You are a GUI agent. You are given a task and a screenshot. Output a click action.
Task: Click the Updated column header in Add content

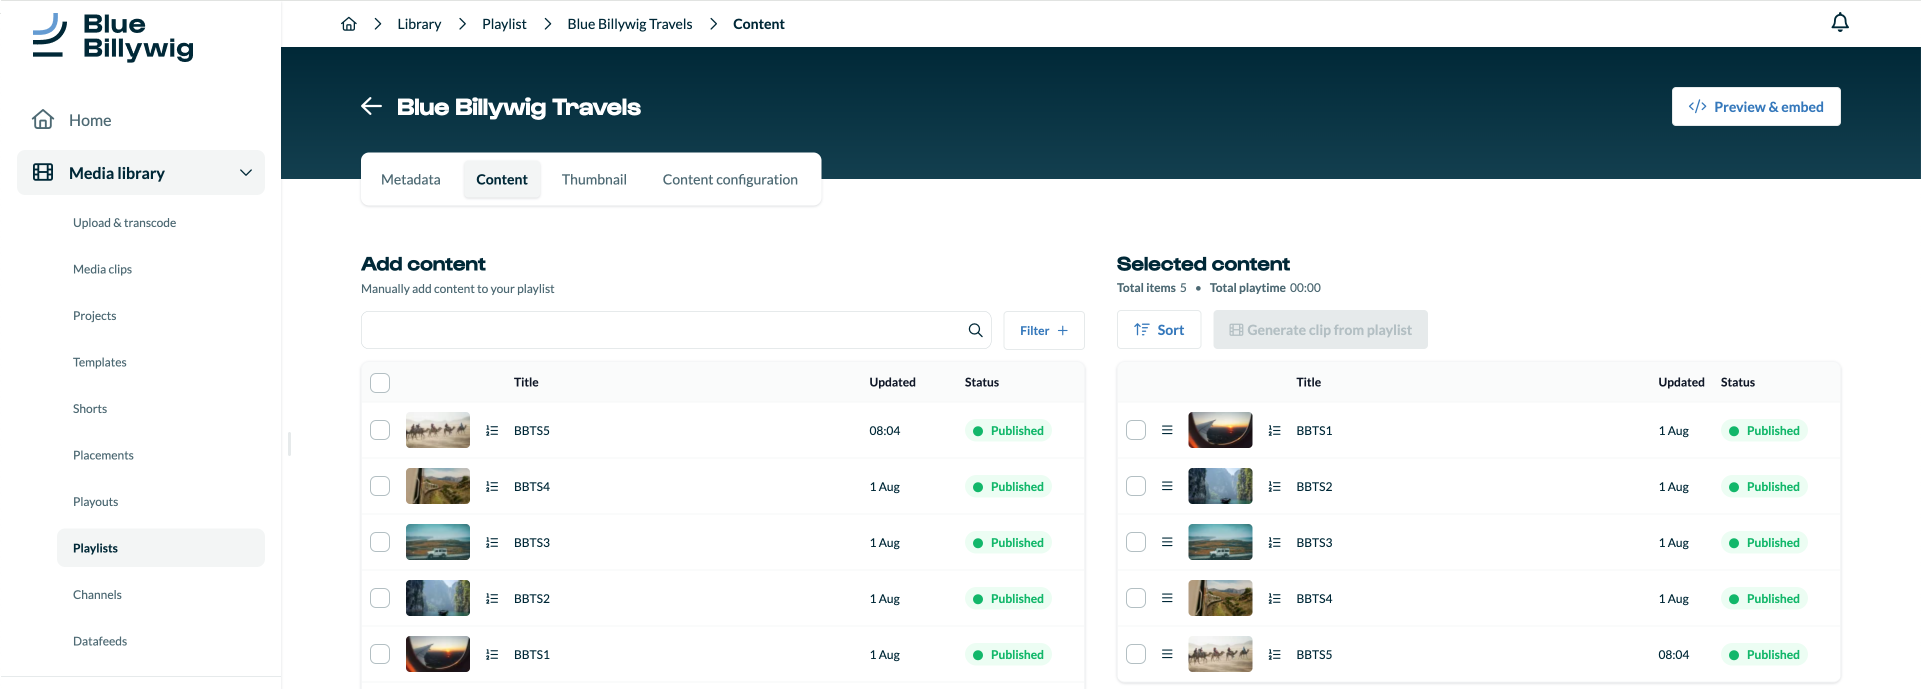892,382
